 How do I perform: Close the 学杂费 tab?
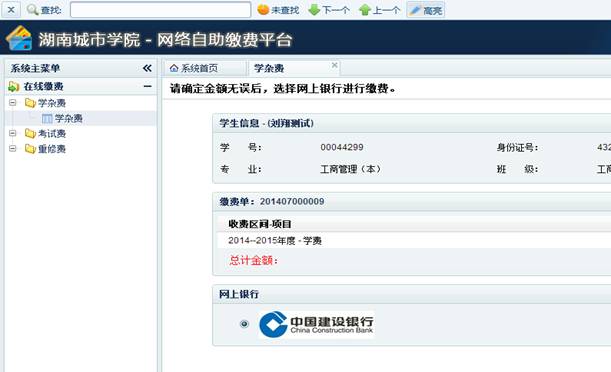click(334, 65)
